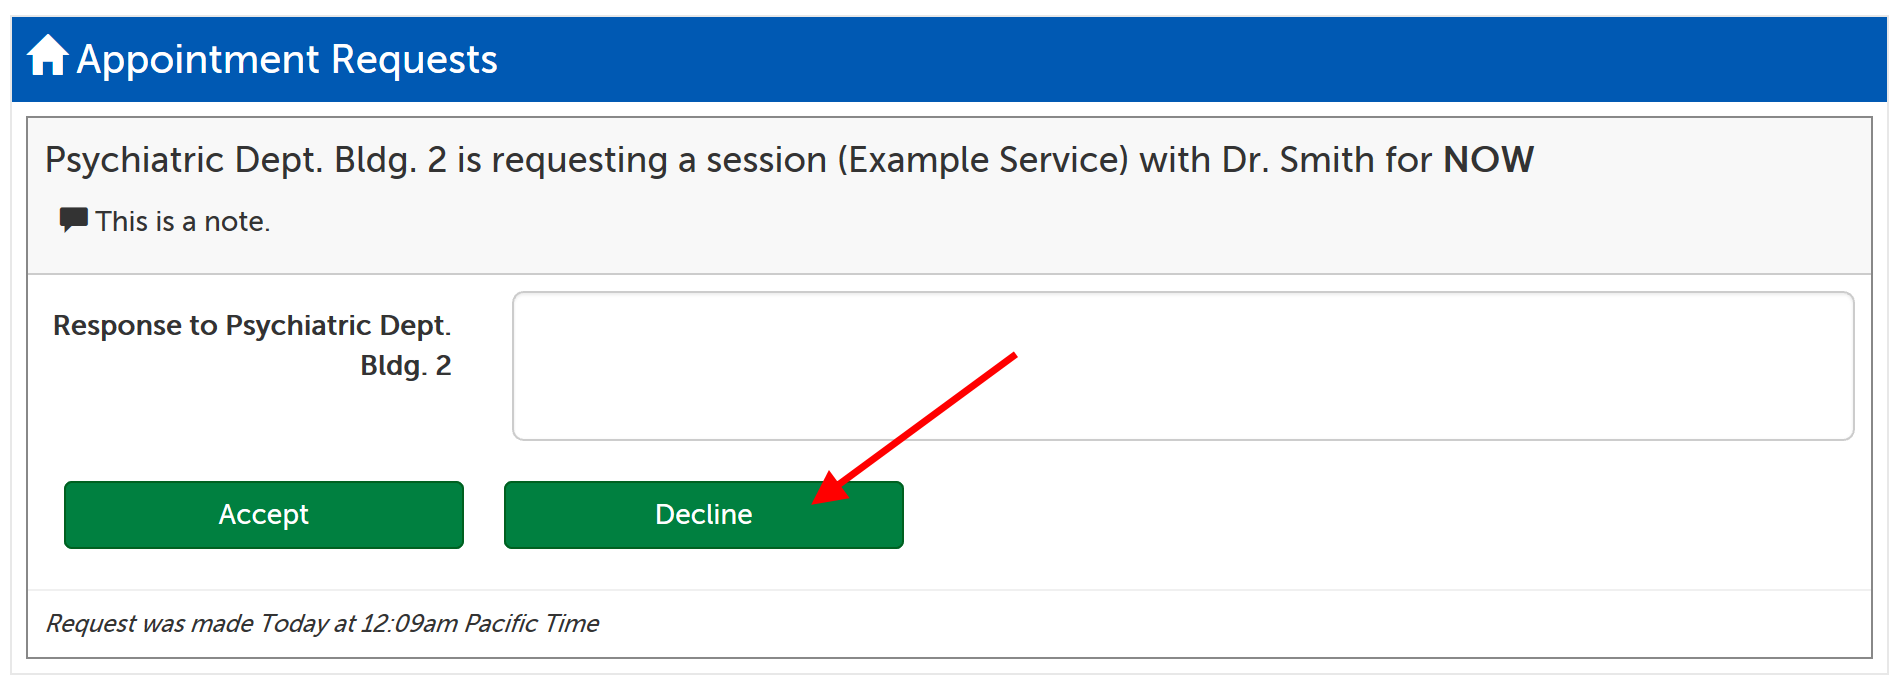Click the request summary text mentioning Dr. Smith
Screen dimensions: 1901x684
(788, 159)
